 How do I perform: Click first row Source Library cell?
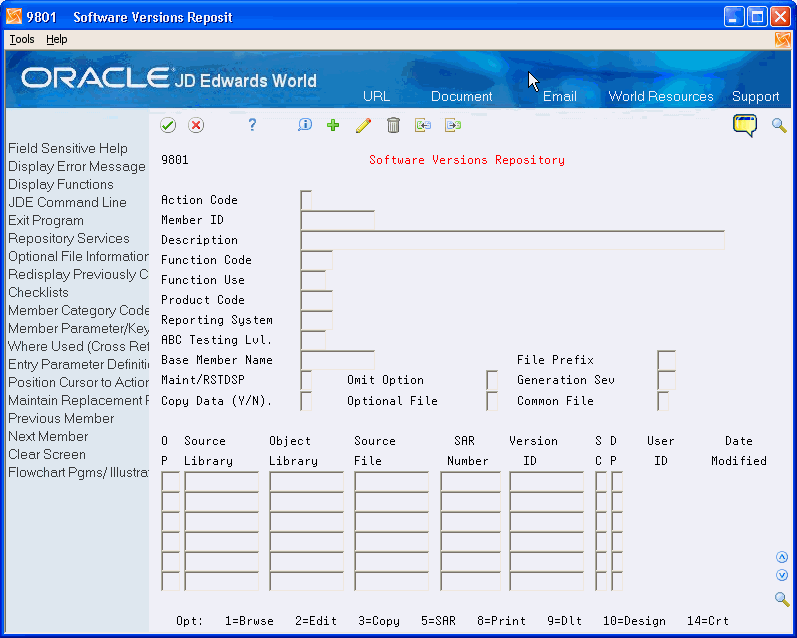point(222,481)
